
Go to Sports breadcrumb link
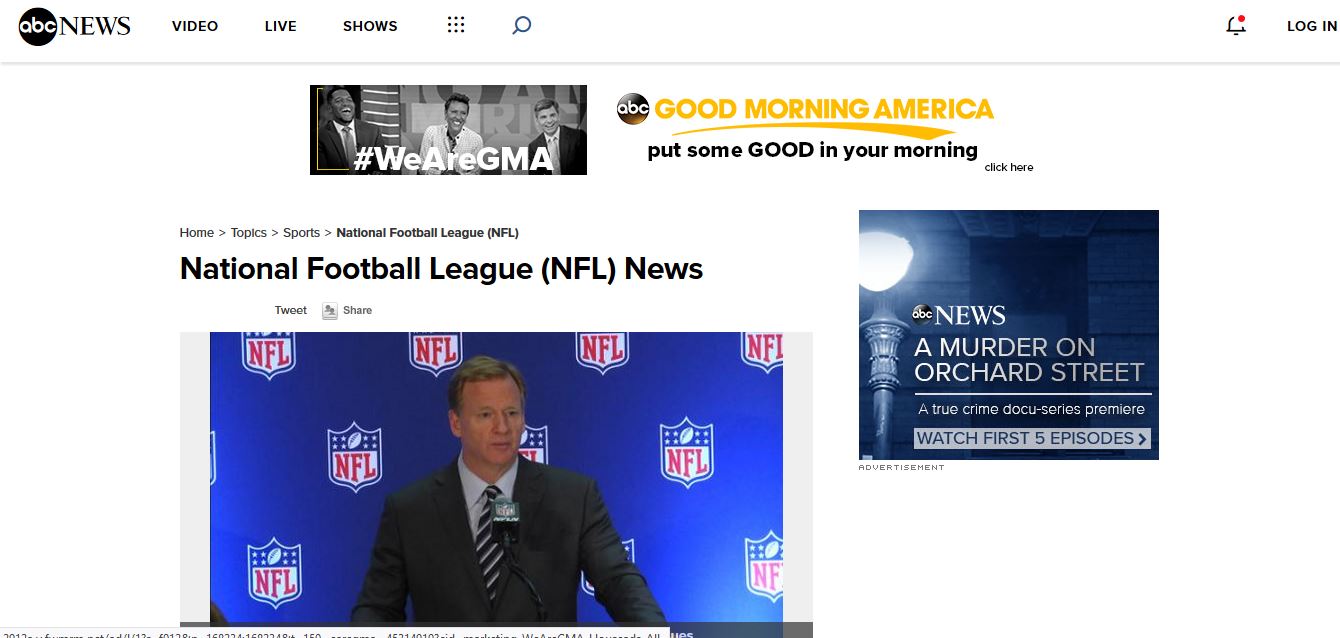point(301,233)
